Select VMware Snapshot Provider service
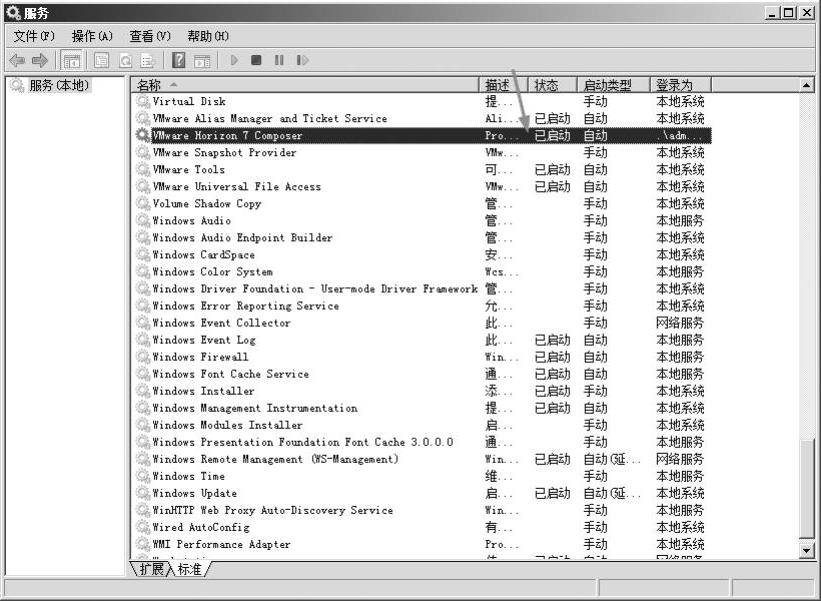 click(x=421, y=152)
